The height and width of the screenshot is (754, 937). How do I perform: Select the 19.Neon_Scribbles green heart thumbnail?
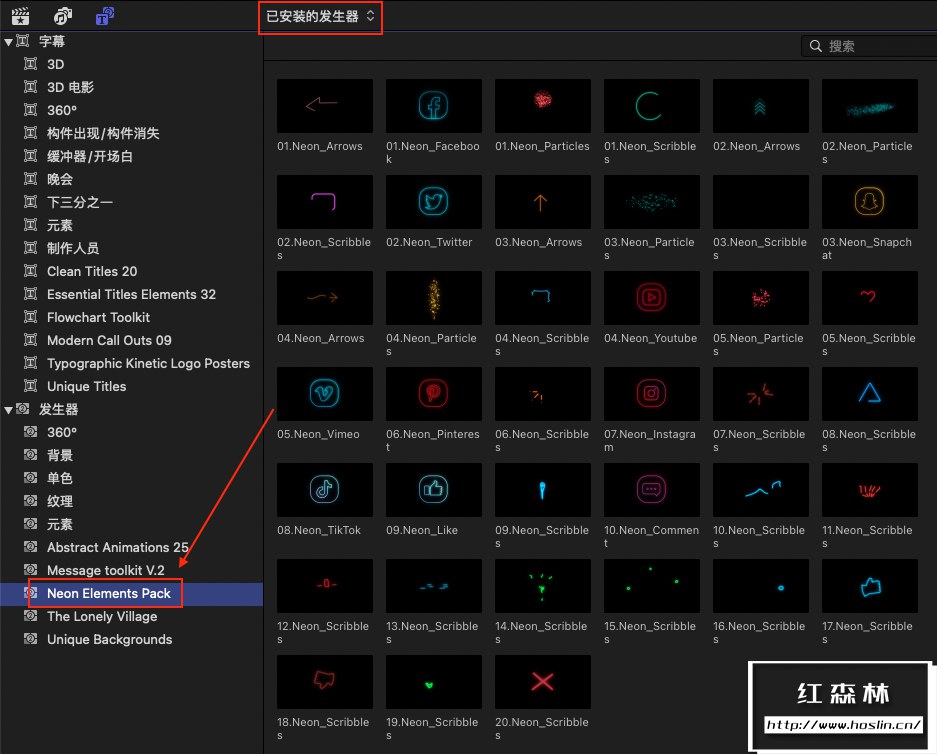(434, 682)
